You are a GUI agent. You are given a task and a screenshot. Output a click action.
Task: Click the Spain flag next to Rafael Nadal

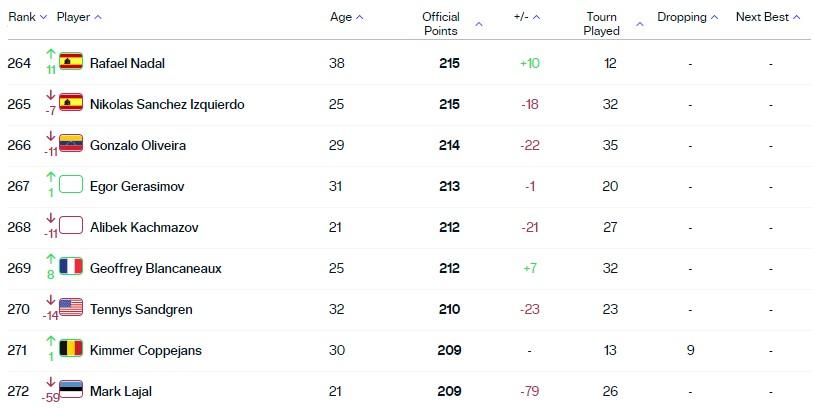(71, 61)
